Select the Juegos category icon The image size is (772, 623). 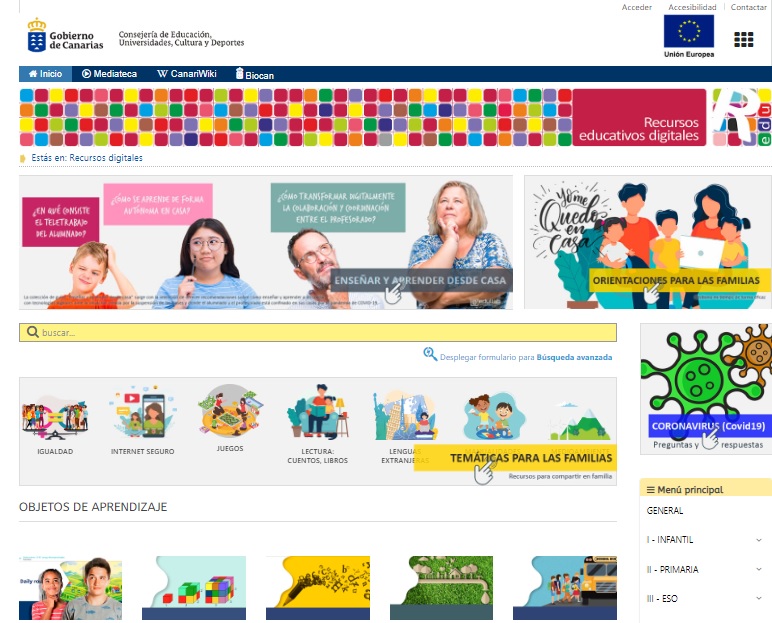tap(230, 411)
